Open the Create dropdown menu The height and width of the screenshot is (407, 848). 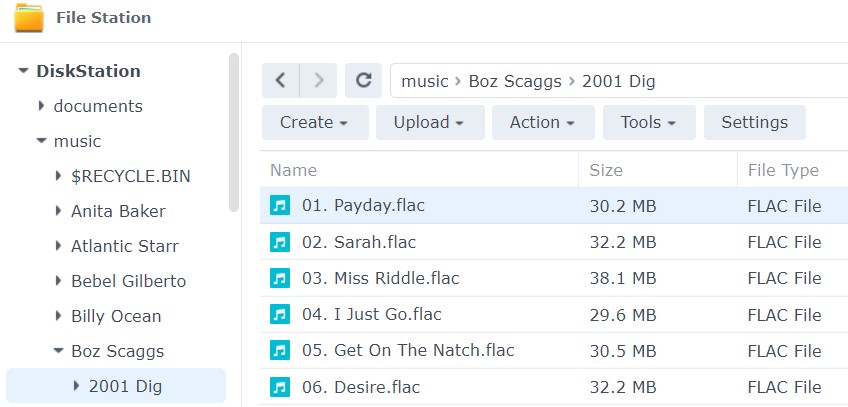tap(314, 122)
